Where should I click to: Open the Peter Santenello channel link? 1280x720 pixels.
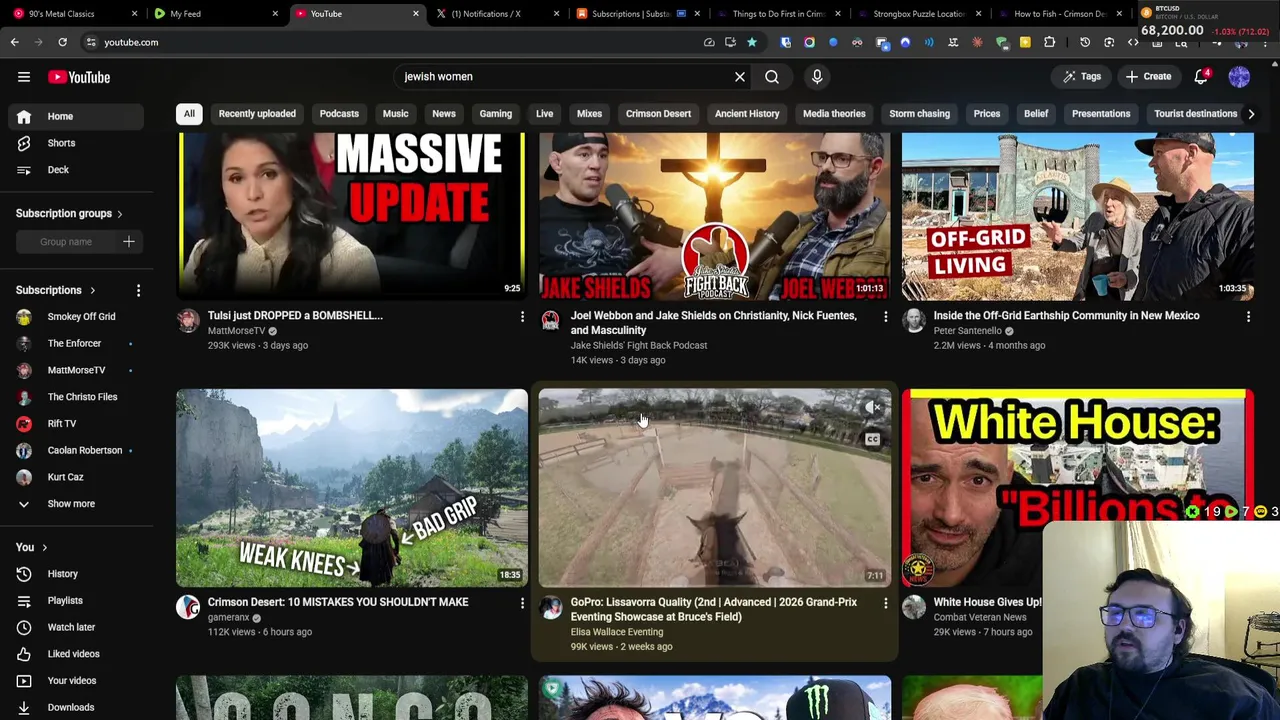tap(967, 331)
